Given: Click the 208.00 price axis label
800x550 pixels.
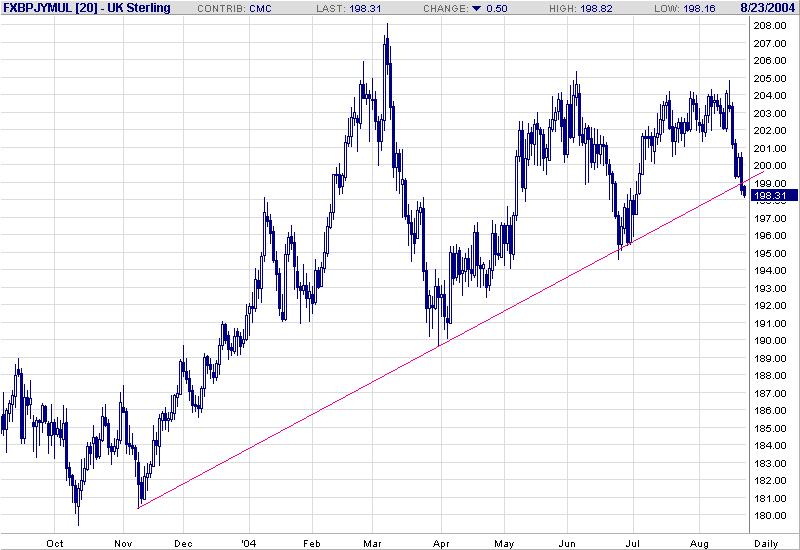Looking at the screenshot, I should click(770, 26).
